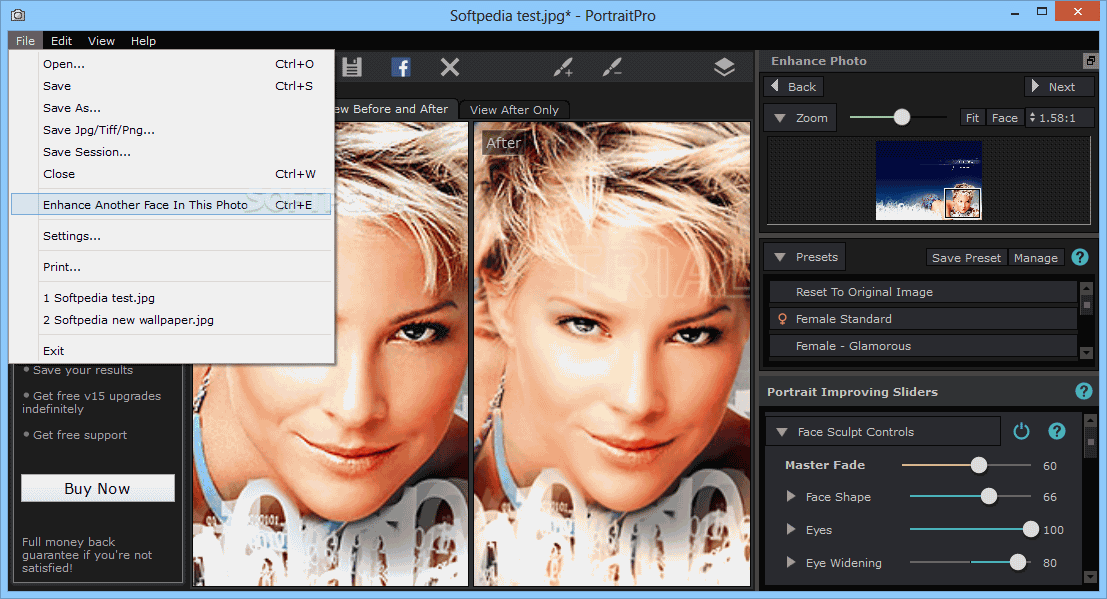
Task: Choose Close from File menu
Action: click(172, 174)
